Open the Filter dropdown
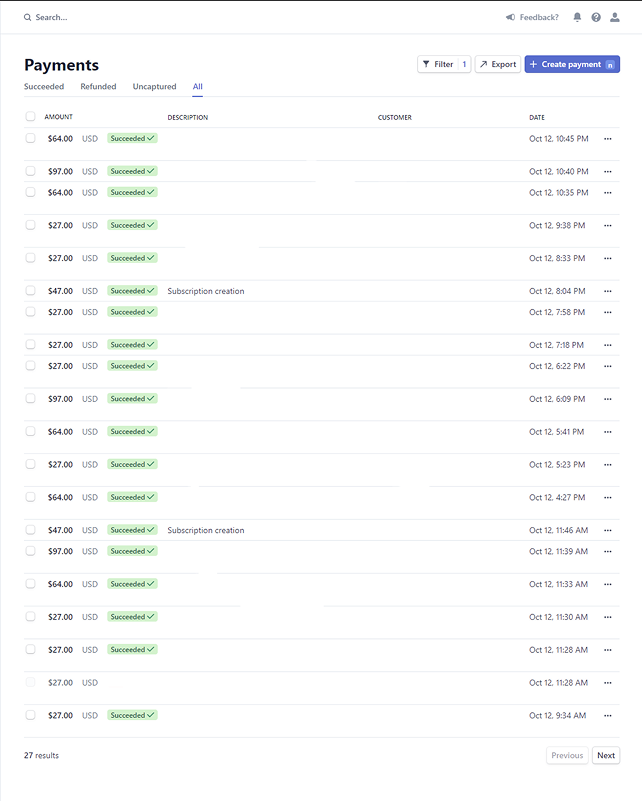The width and height of the screenshot is (643, 801). click(444, 64)
